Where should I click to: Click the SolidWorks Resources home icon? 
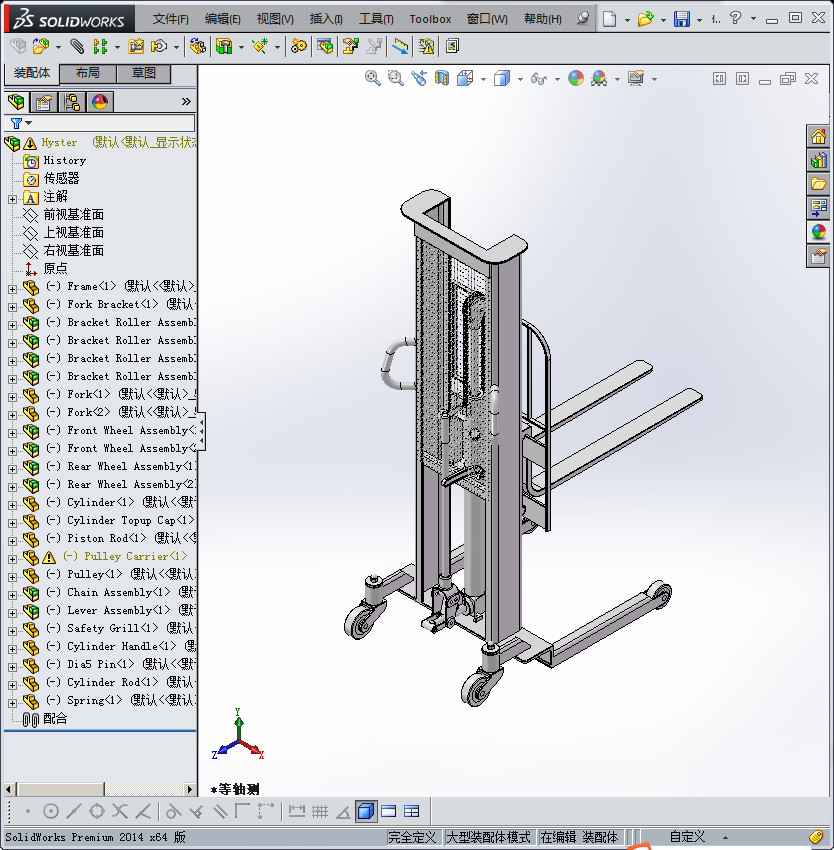click(x=818, y=137)
